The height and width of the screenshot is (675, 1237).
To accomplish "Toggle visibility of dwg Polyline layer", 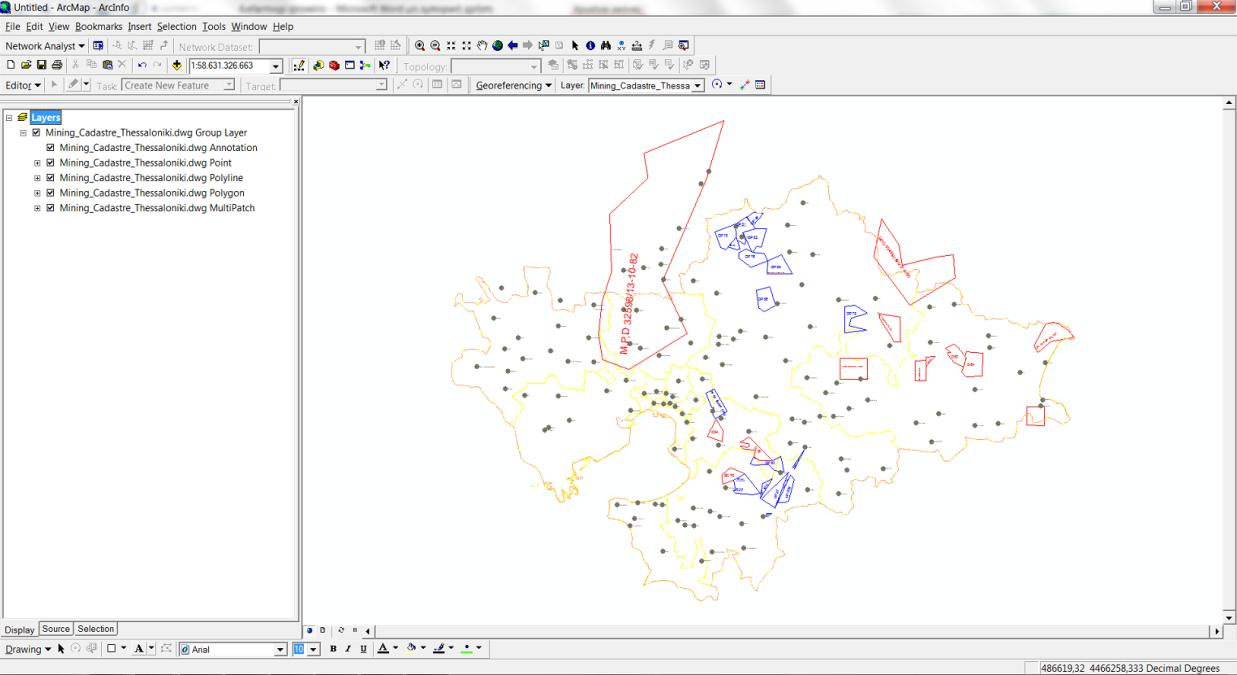I will point(51,177).
